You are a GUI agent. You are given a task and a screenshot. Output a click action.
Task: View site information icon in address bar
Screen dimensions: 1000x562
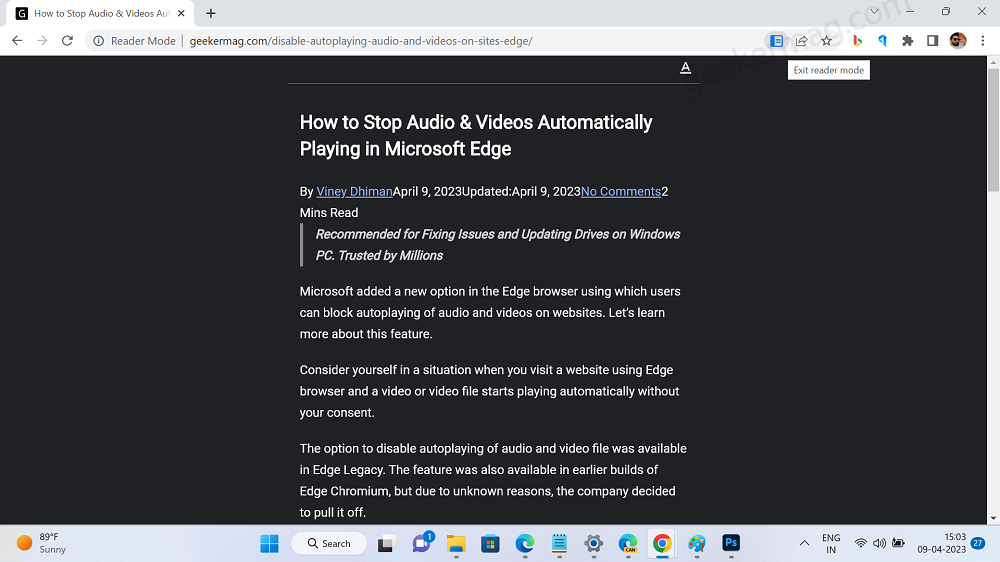[x=98, y=41]
